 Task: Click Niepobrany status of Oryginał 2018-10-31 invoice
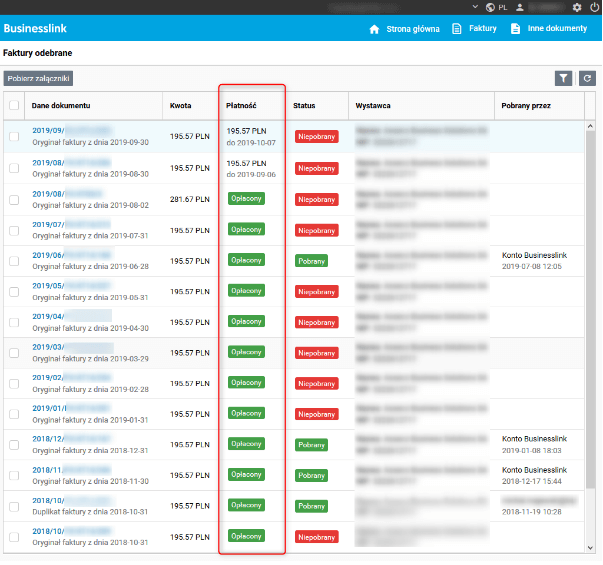(x=316, y=537)
